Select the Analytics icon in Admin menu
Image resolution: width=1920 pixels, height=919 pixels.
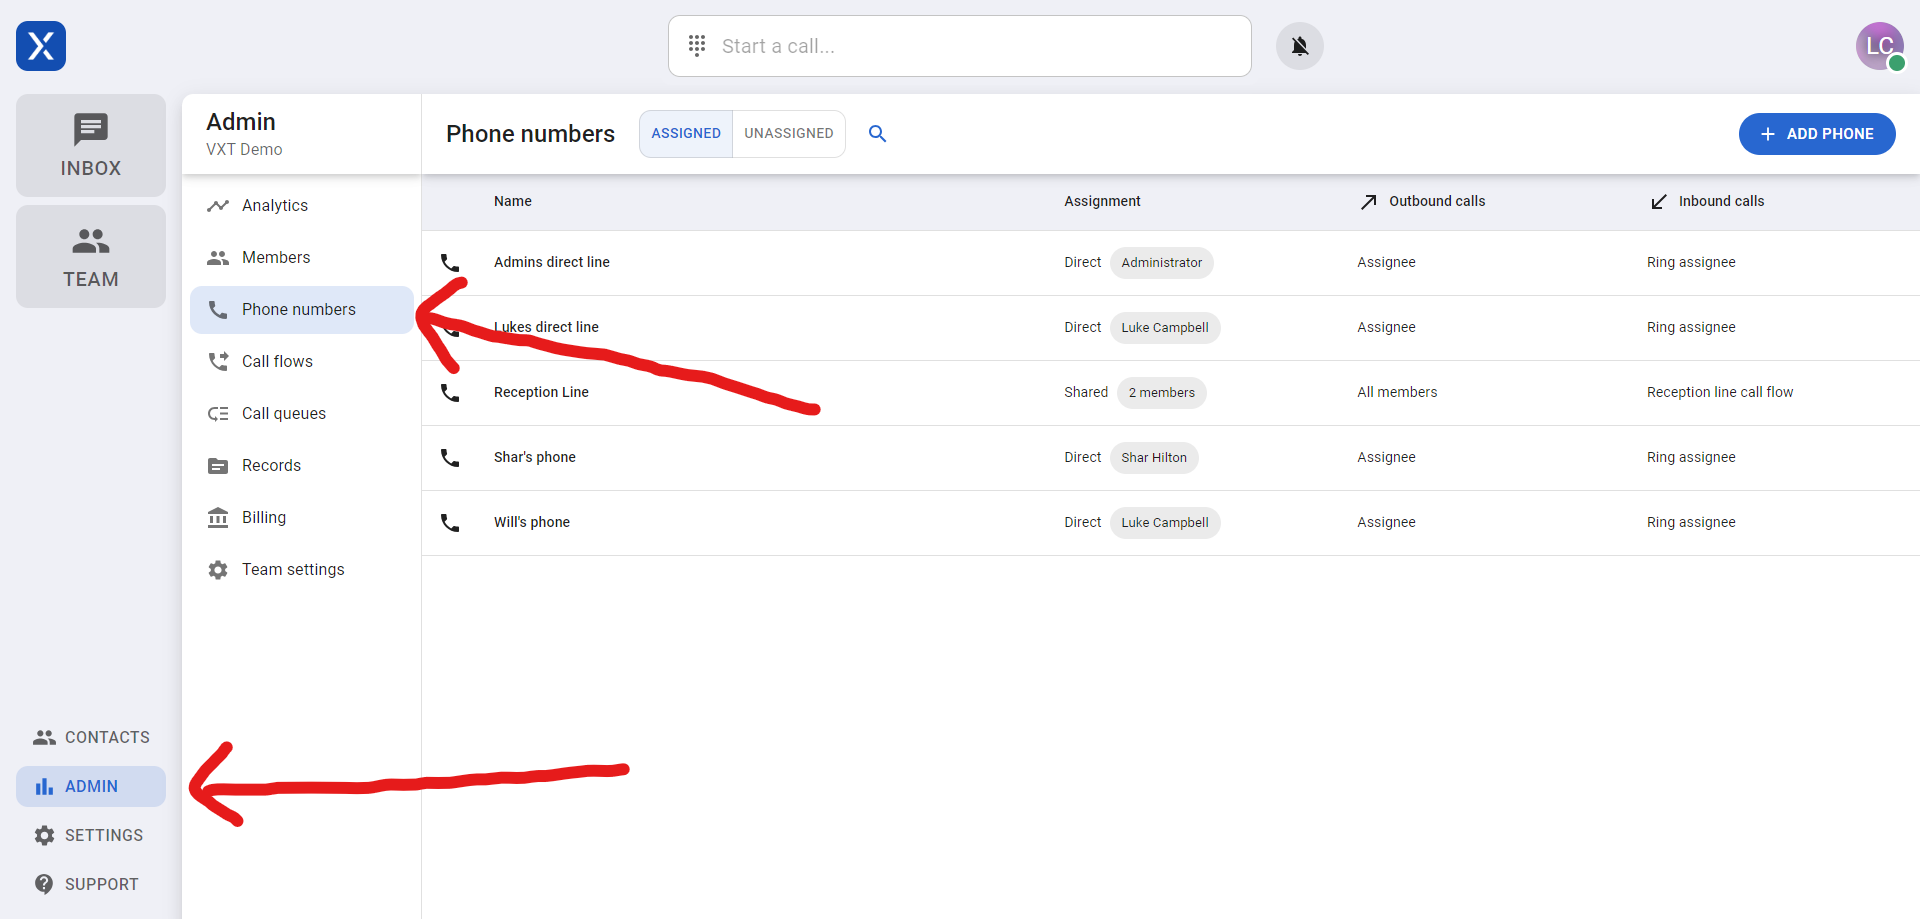click(x=218, y=205)
